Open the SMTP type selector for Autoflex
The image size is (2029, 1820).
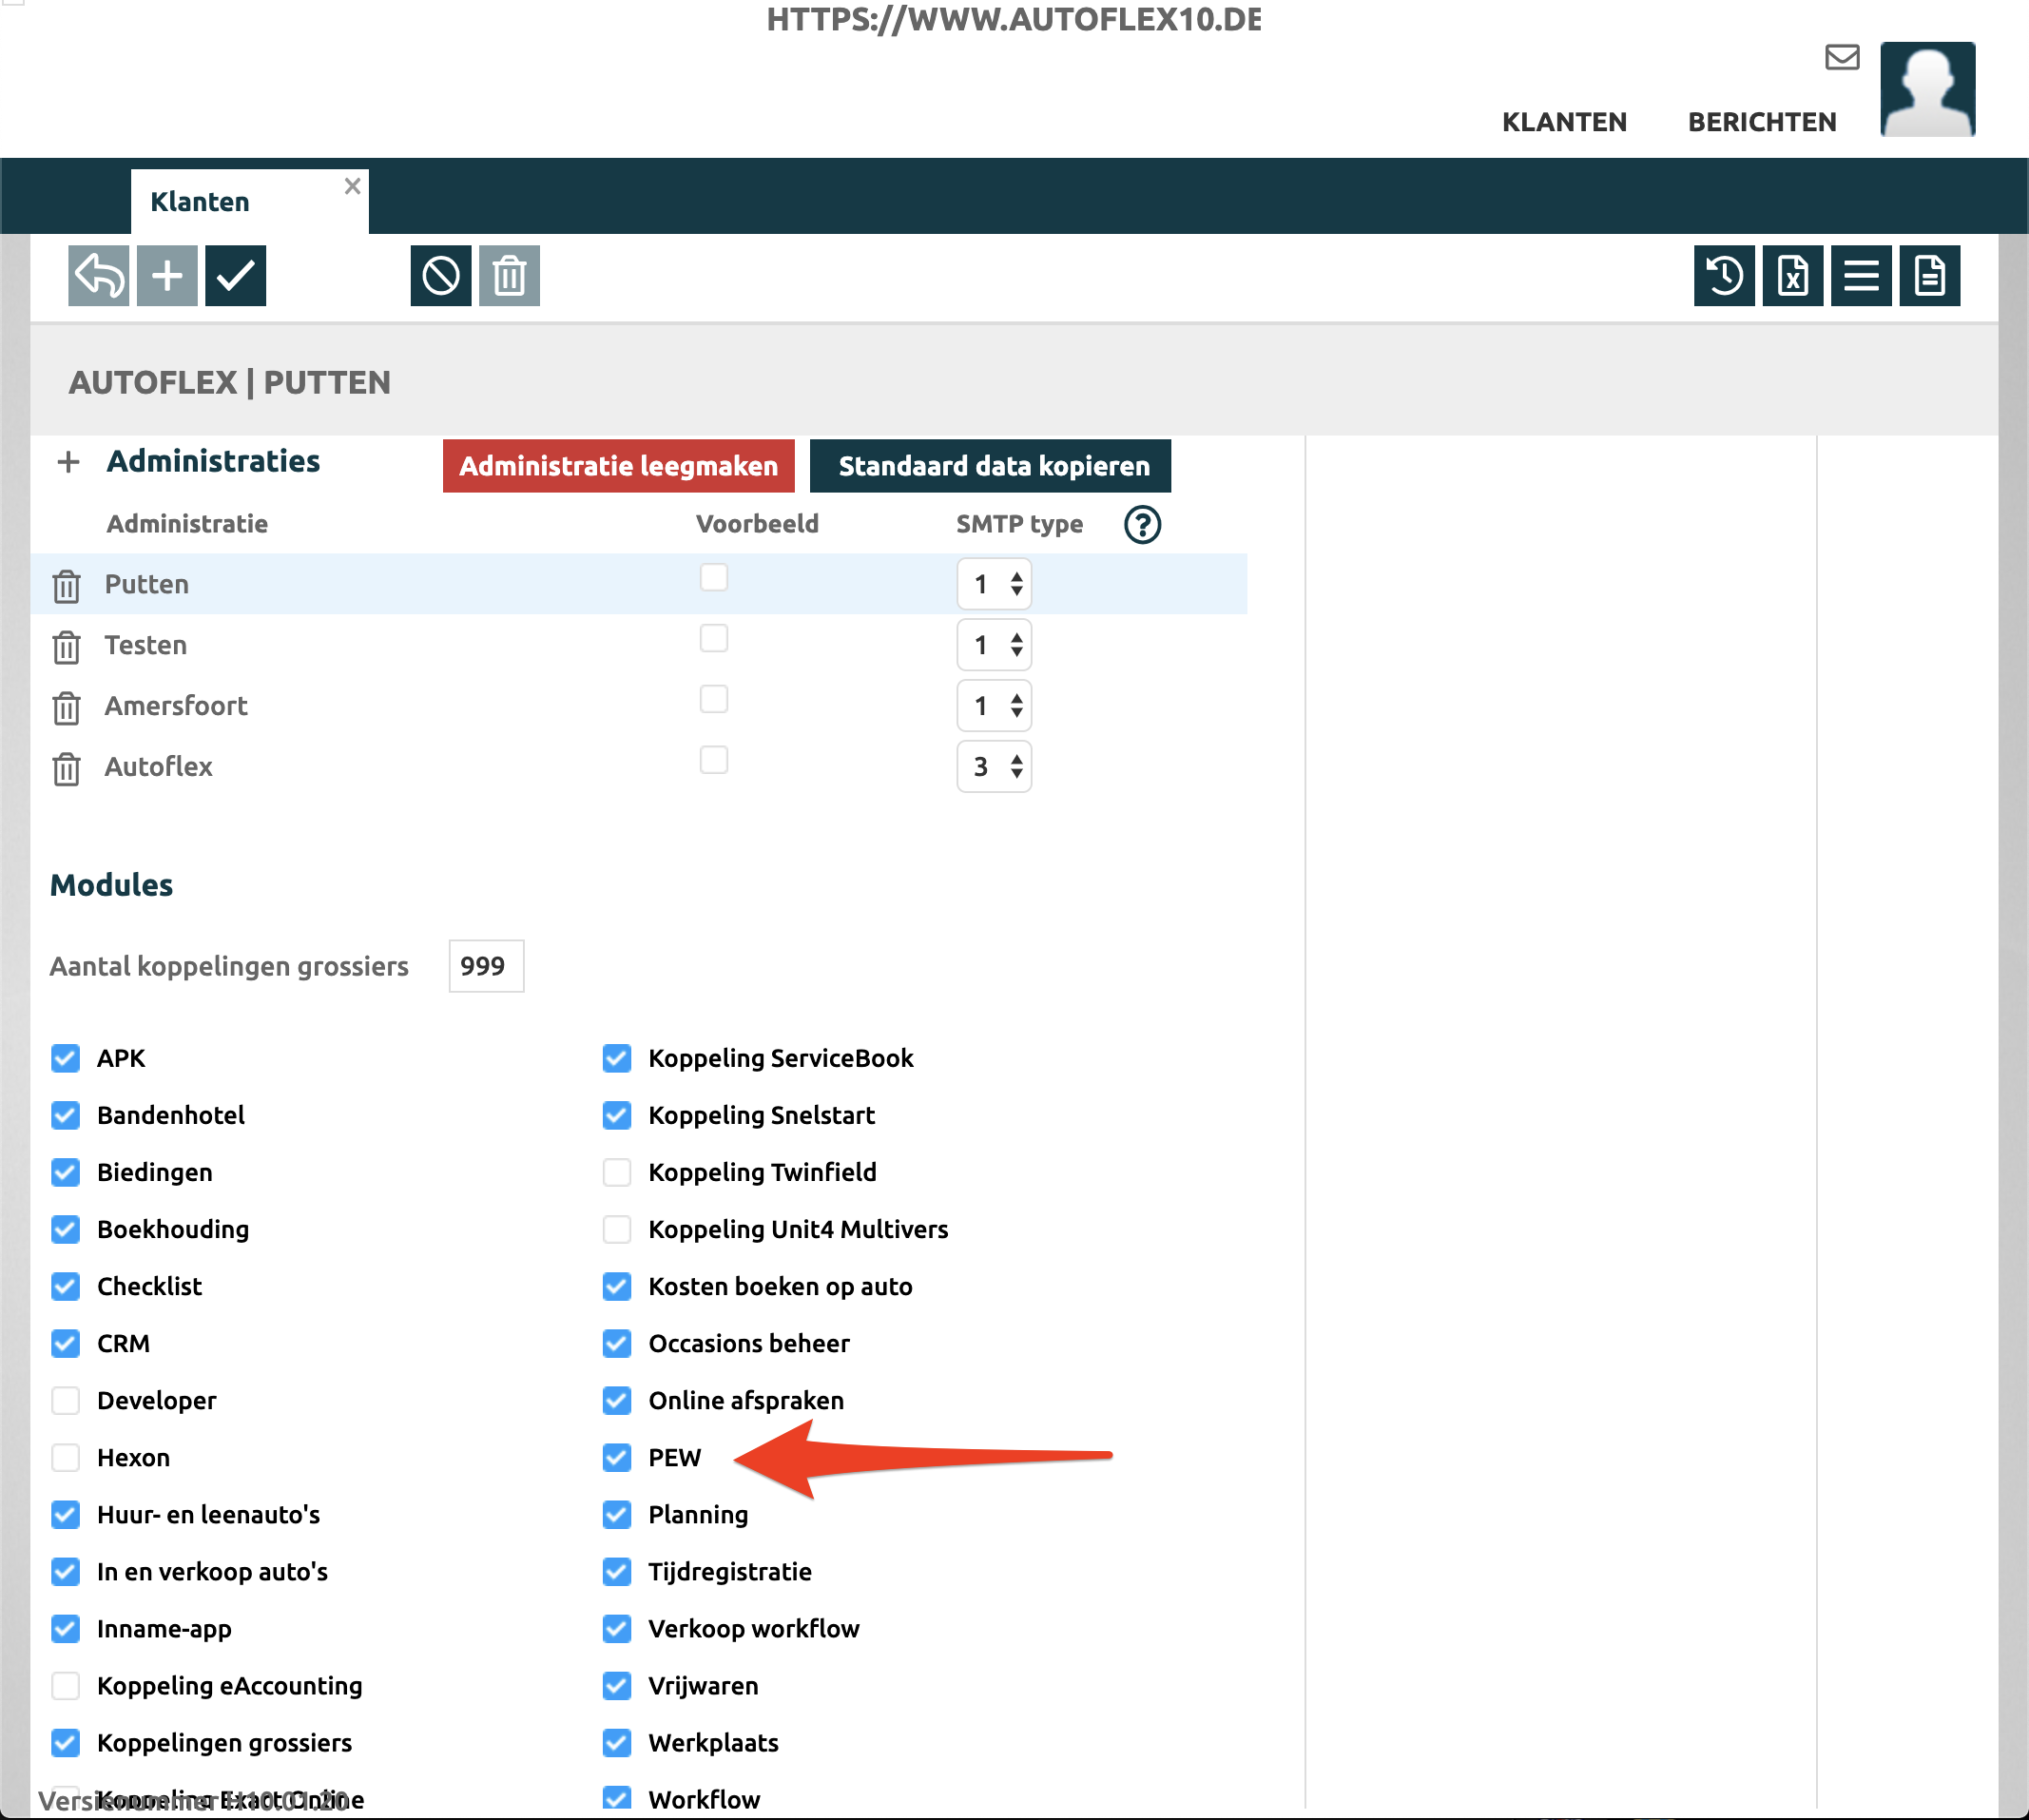[x=993, y=767]
